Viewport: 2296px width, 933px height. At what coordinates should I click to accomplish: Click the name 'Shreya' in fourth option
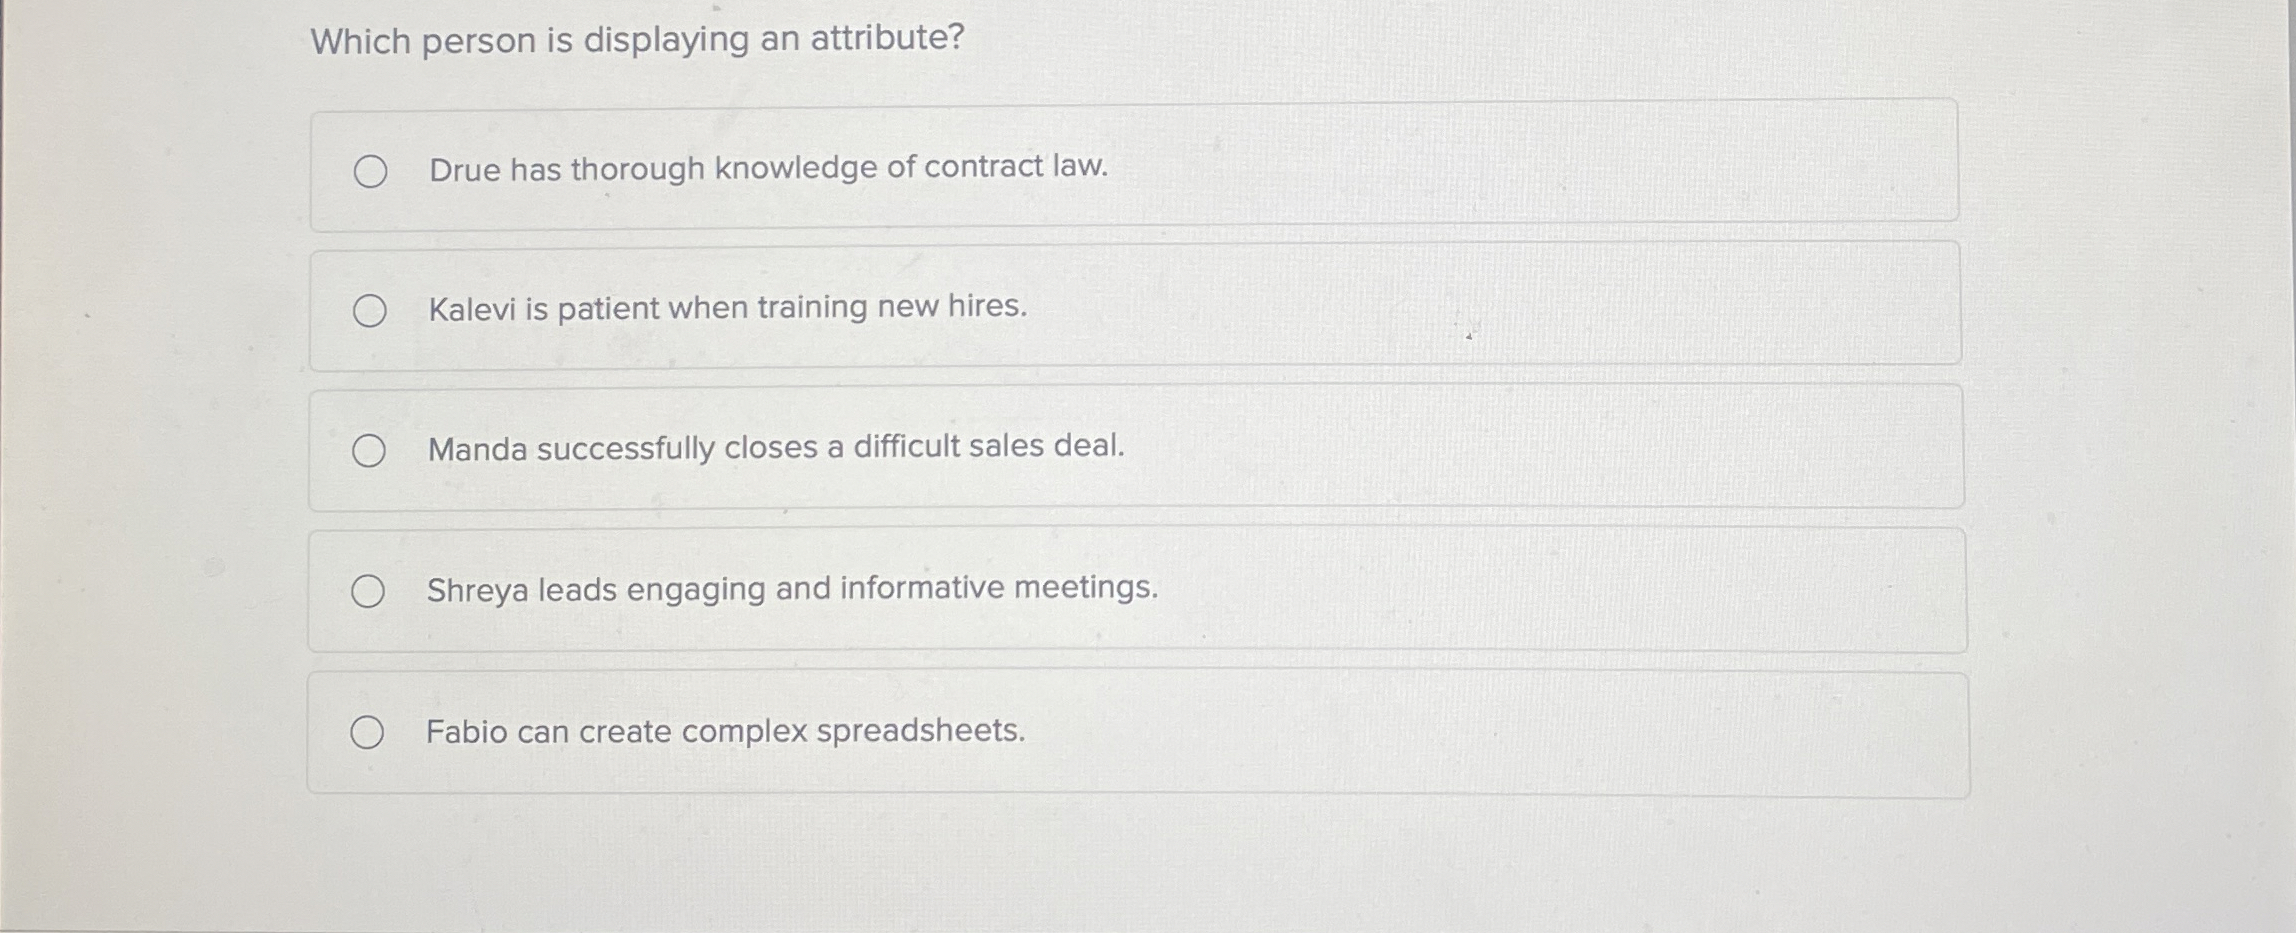(478, 592)
